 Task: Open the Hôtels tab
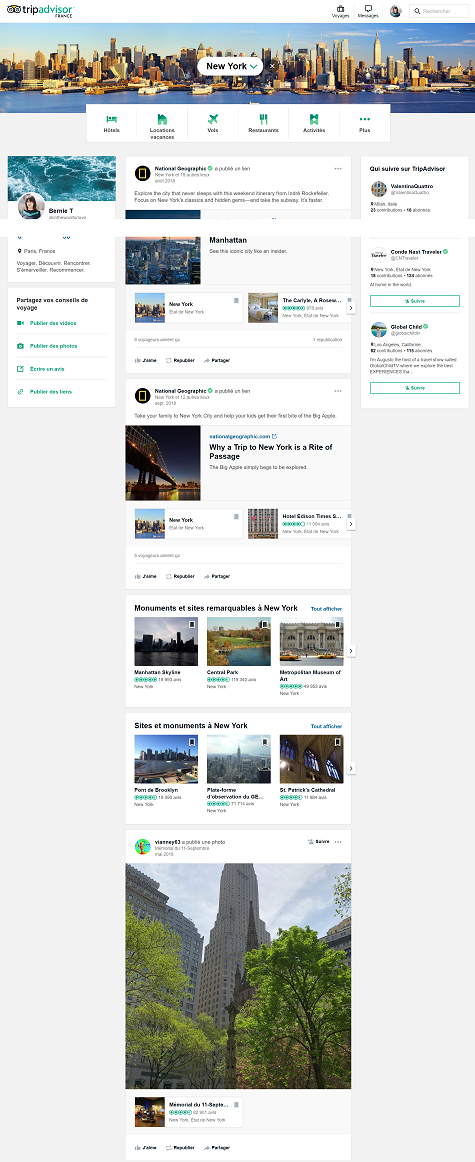[112, 123]
